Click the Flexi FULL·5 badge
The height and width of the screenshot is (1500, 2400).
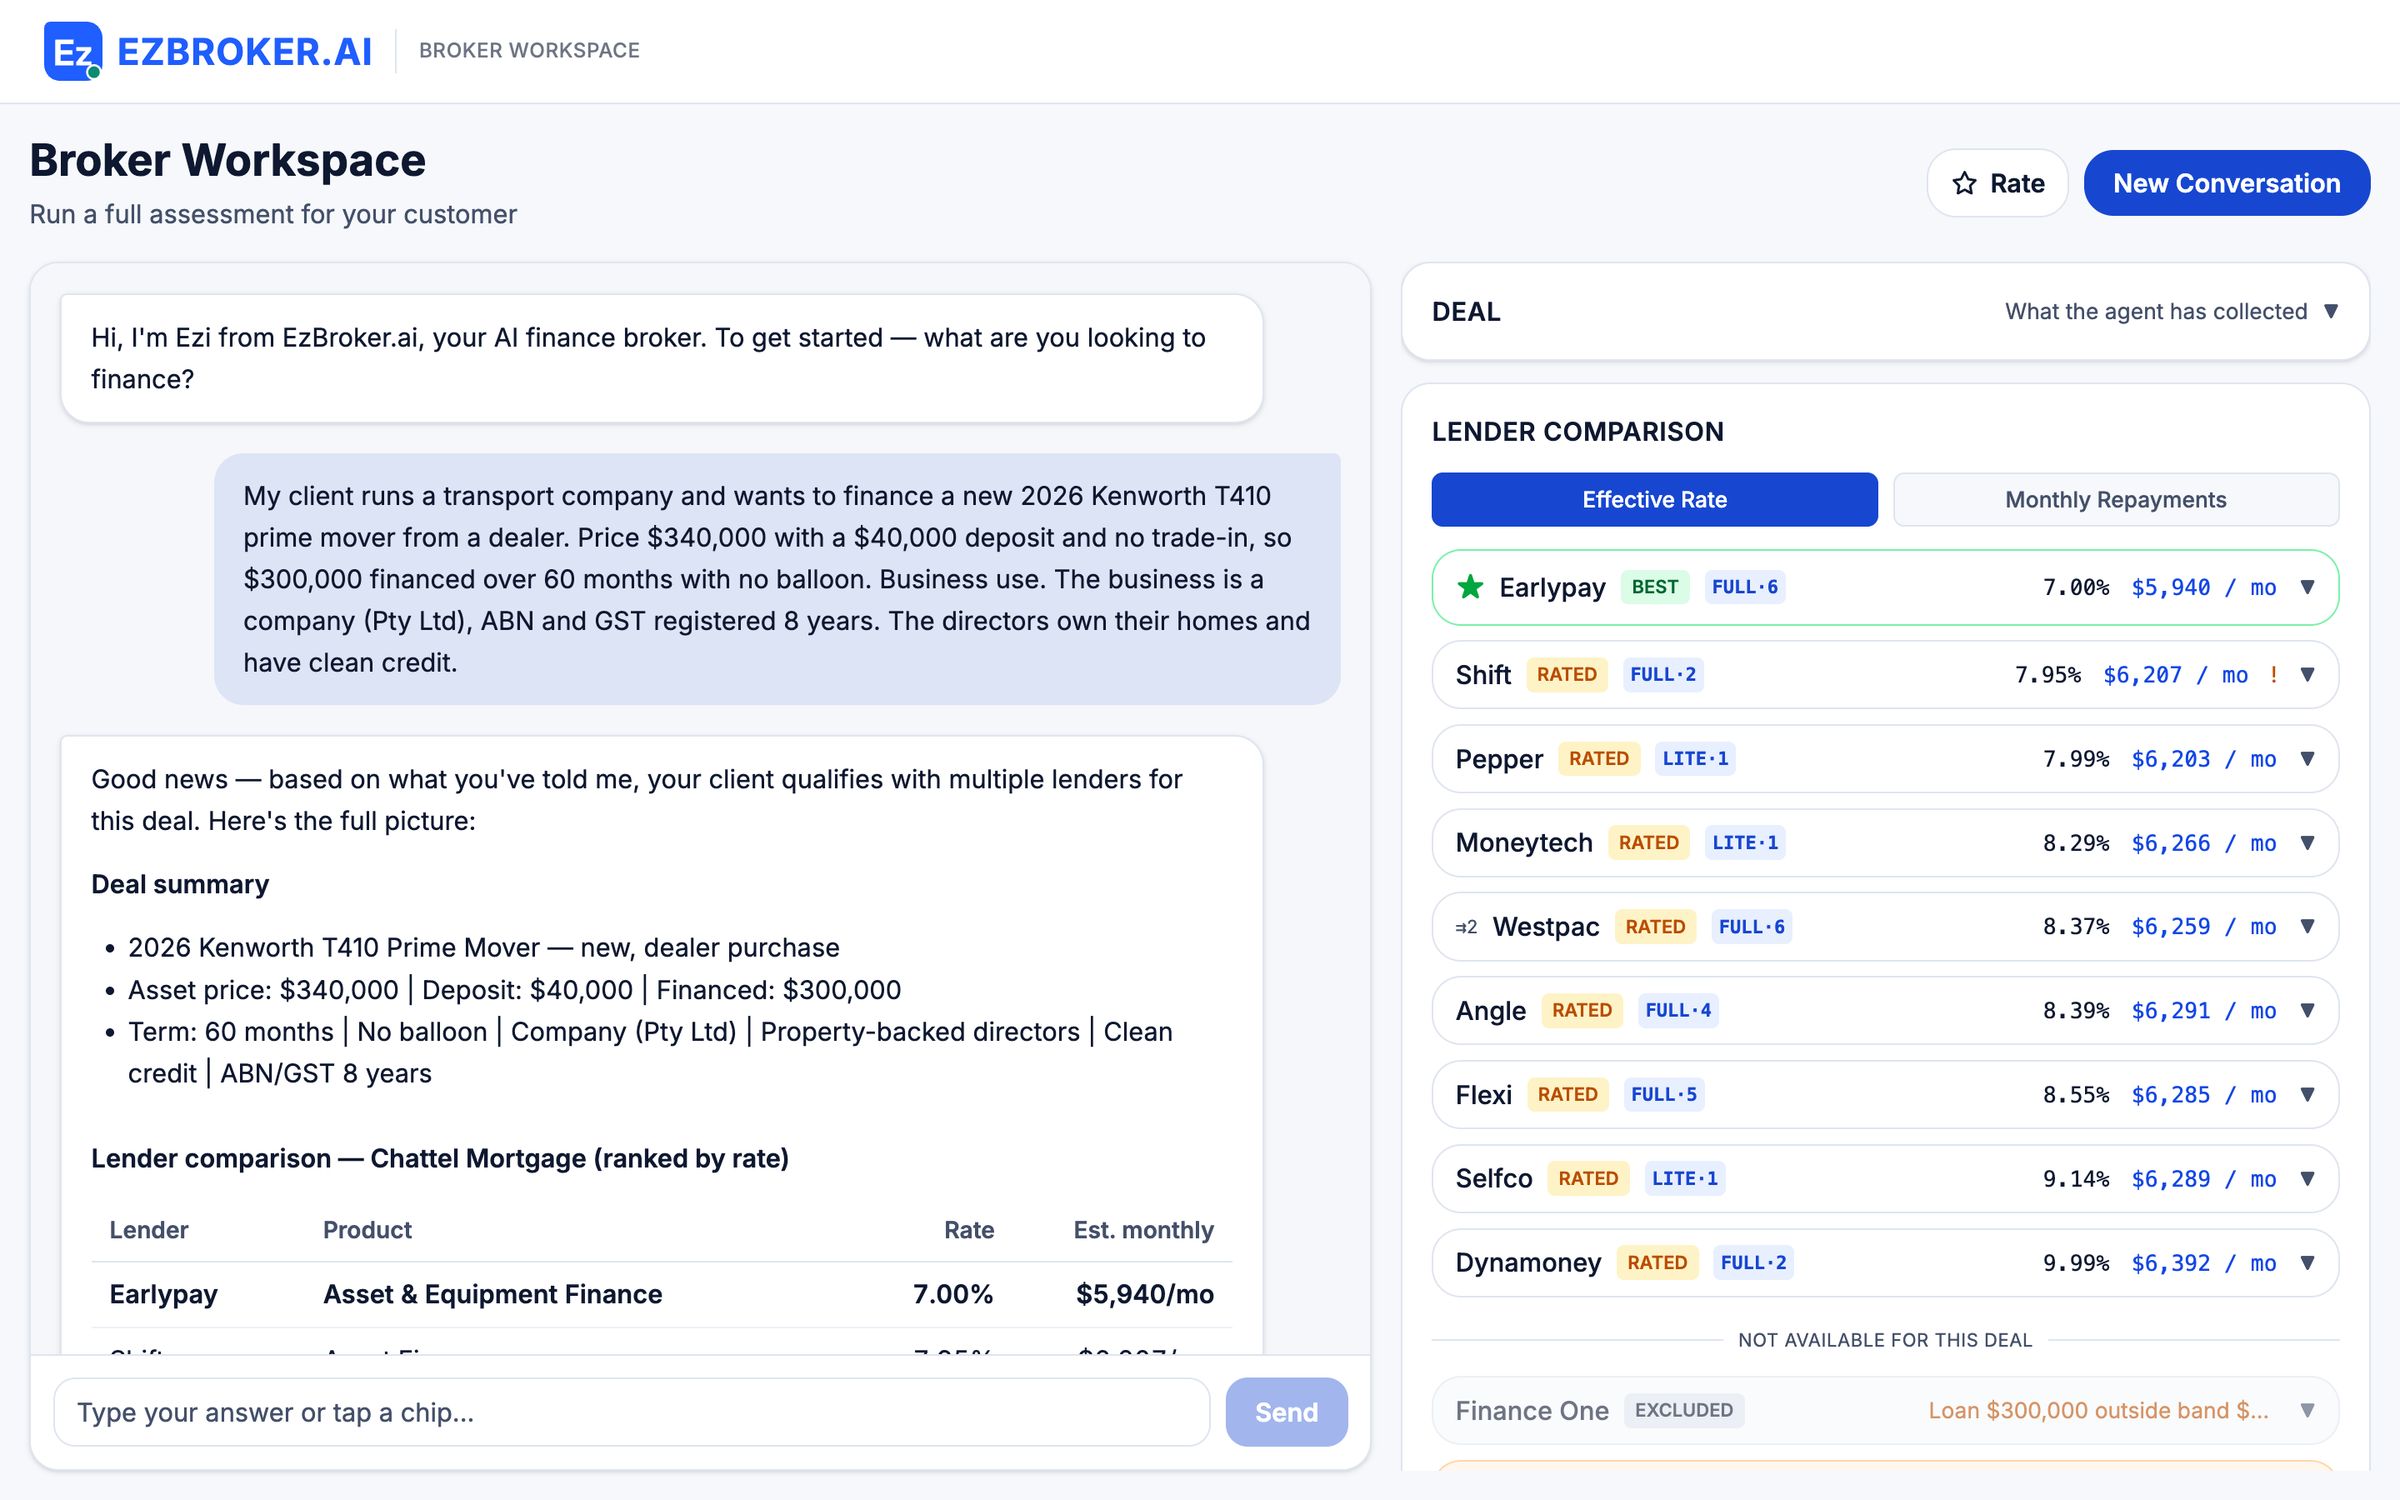click(x=1664, y=1095)
